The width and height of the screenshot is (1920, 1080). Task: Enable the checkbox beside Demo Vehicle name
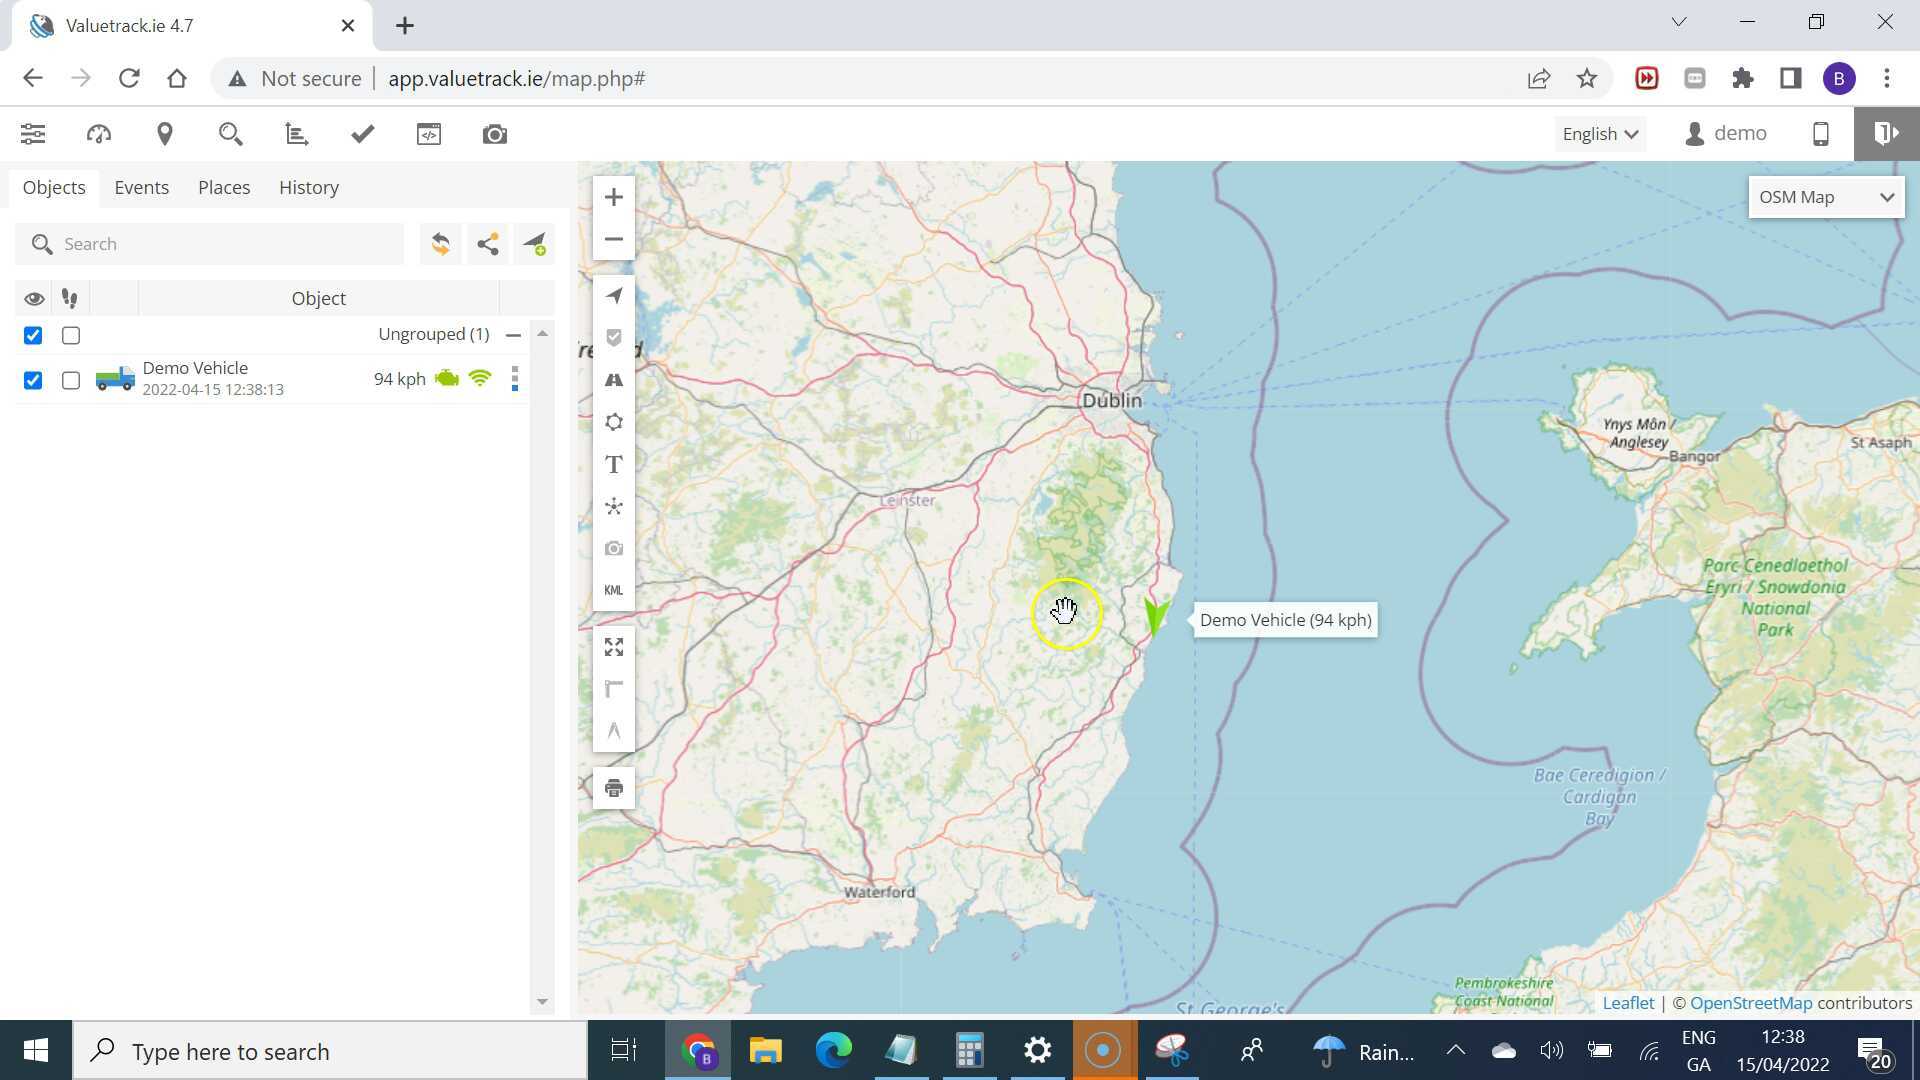(x=70, y=380)
